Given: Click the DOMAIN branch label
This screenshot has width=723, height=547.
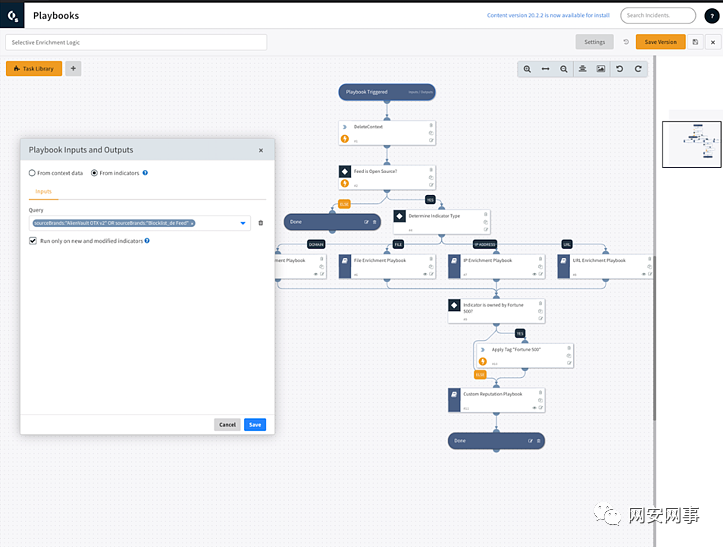Looking at the screenshot, I should point(316,244).
